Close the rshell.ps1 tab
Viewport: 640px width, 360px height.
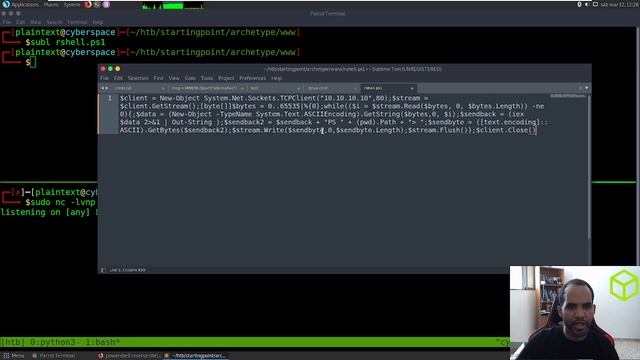pos(412,88)
